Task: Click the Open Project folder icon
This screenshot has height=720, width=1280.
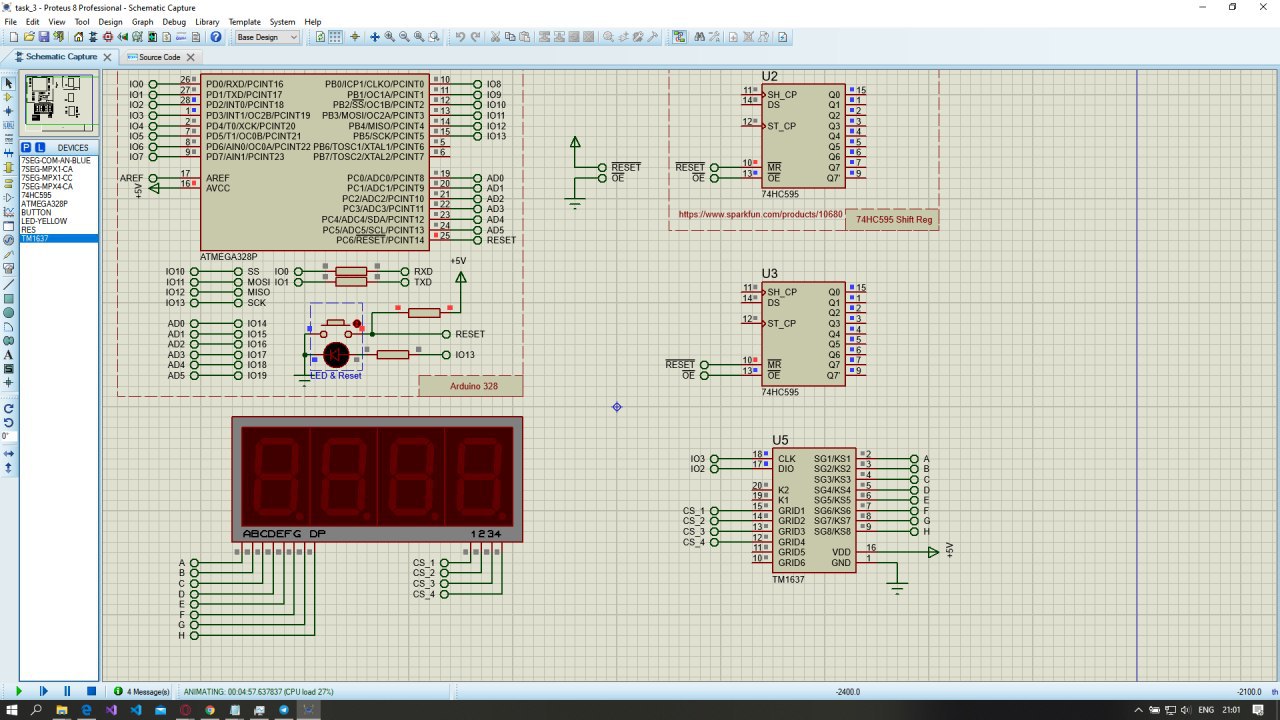Action: (29, 37)
